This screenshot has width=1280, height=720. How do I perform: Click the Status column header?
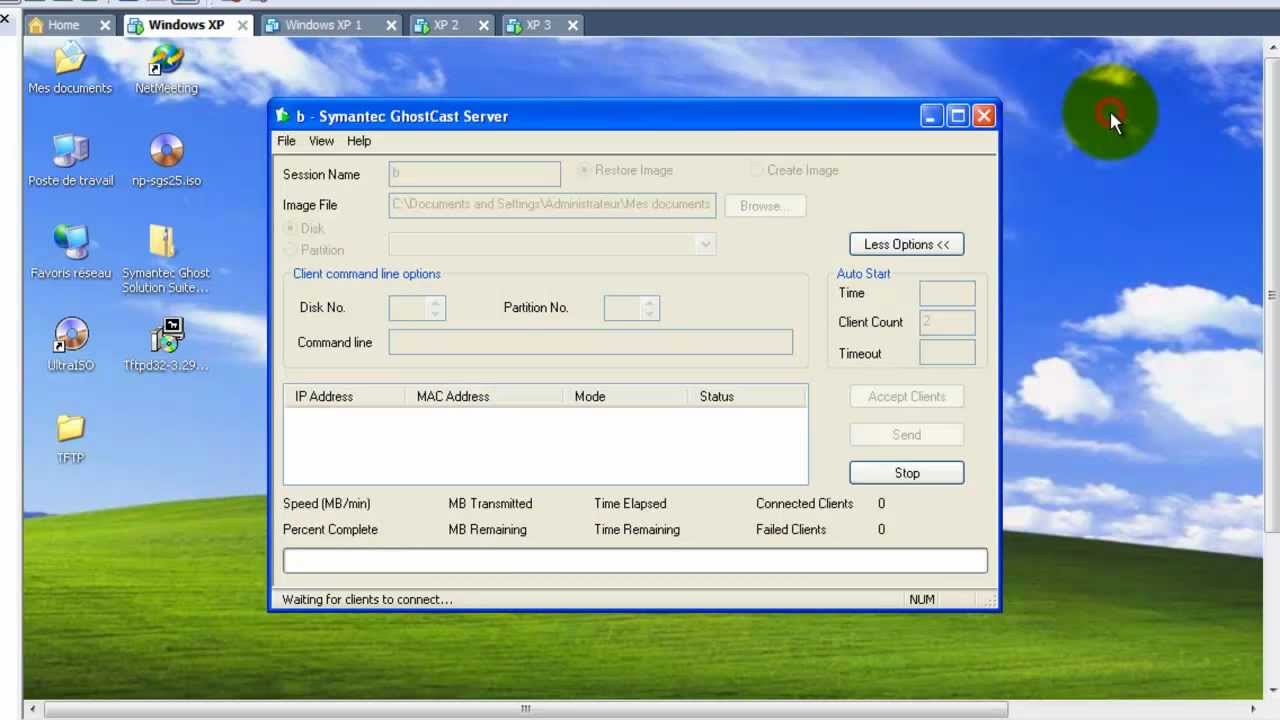pos(747,397)
